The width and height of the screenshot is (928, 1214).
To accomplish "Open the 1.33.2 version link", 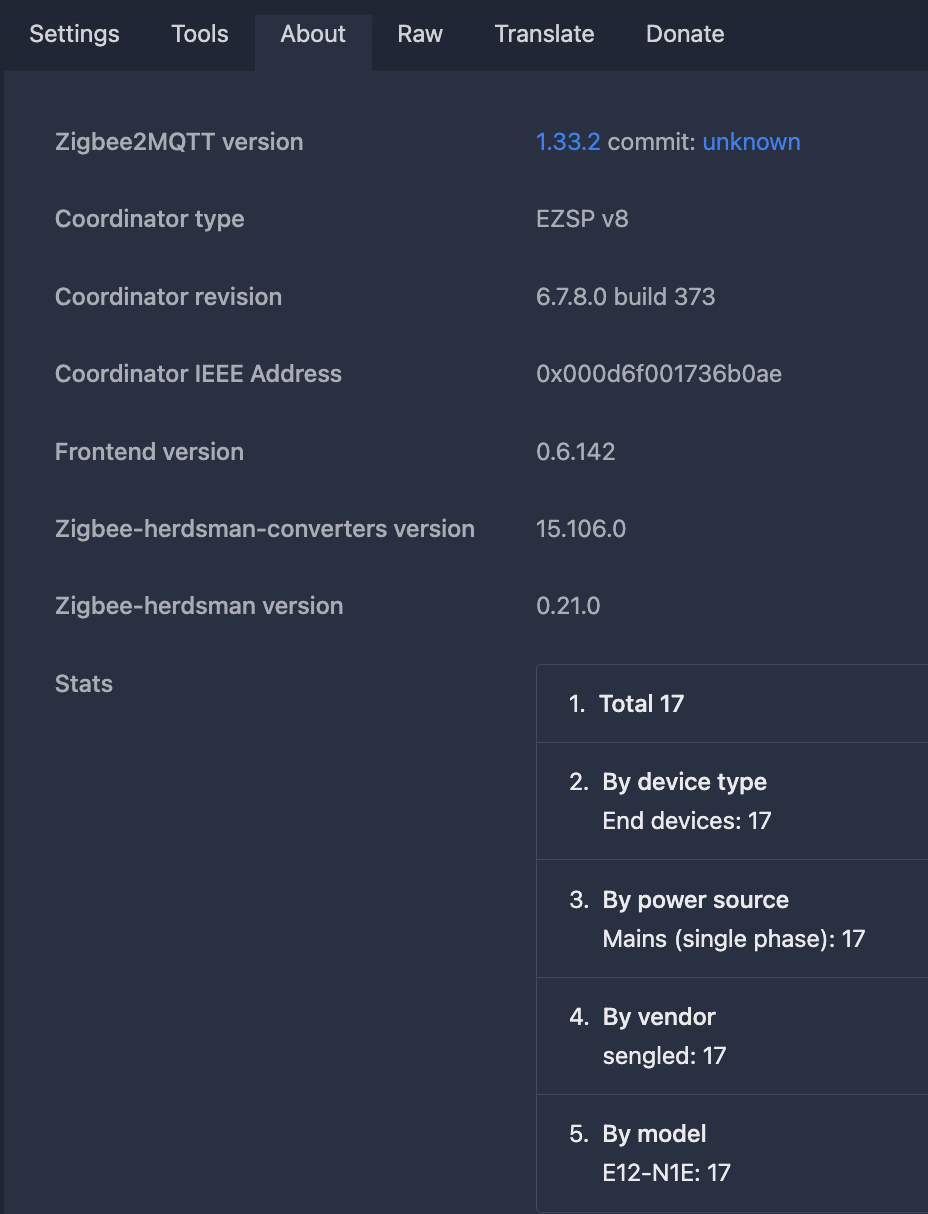I will (568, 142).
